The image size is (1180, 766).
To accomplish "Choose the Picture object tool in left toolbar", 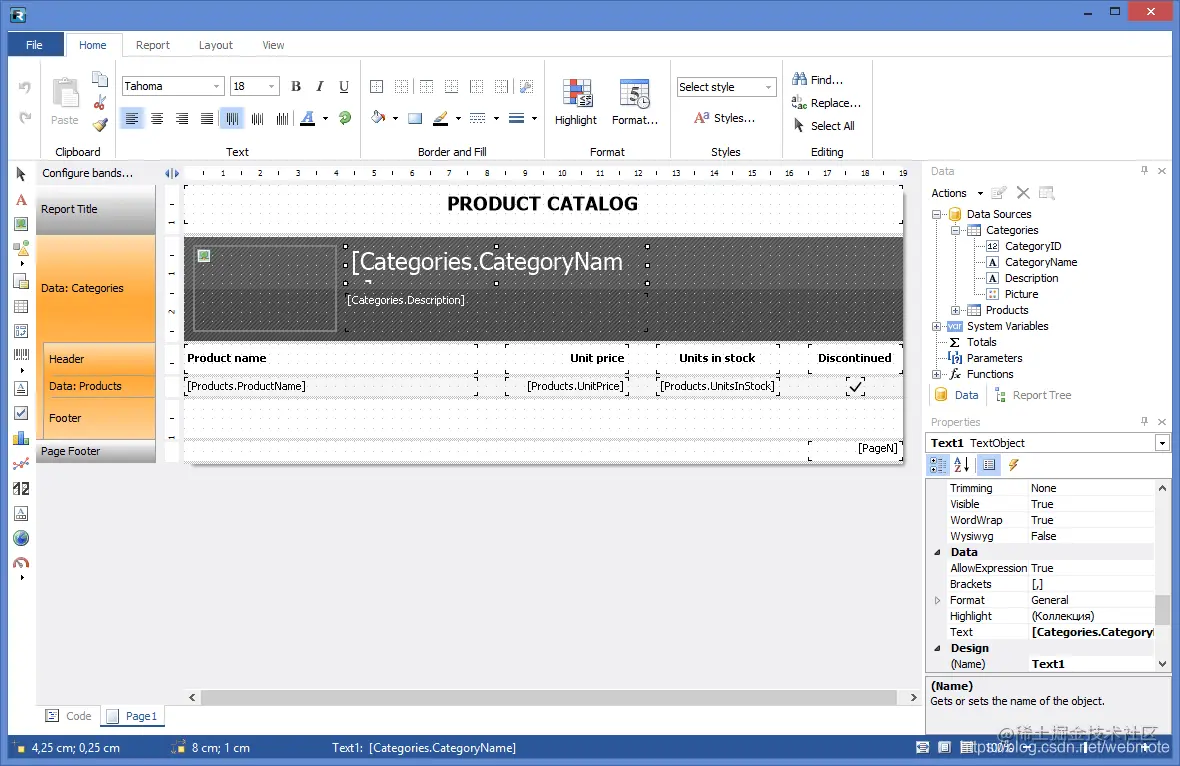I will click(21, 224).
